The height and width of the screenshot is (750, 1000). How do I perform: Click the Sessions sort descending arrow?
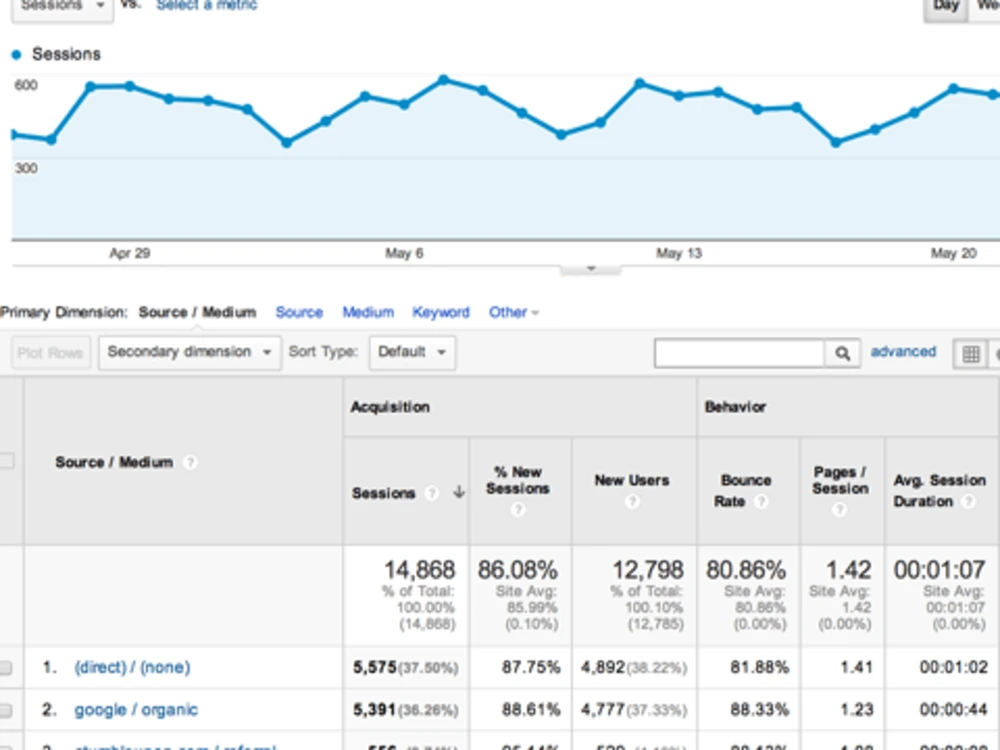tap(459, 492)
